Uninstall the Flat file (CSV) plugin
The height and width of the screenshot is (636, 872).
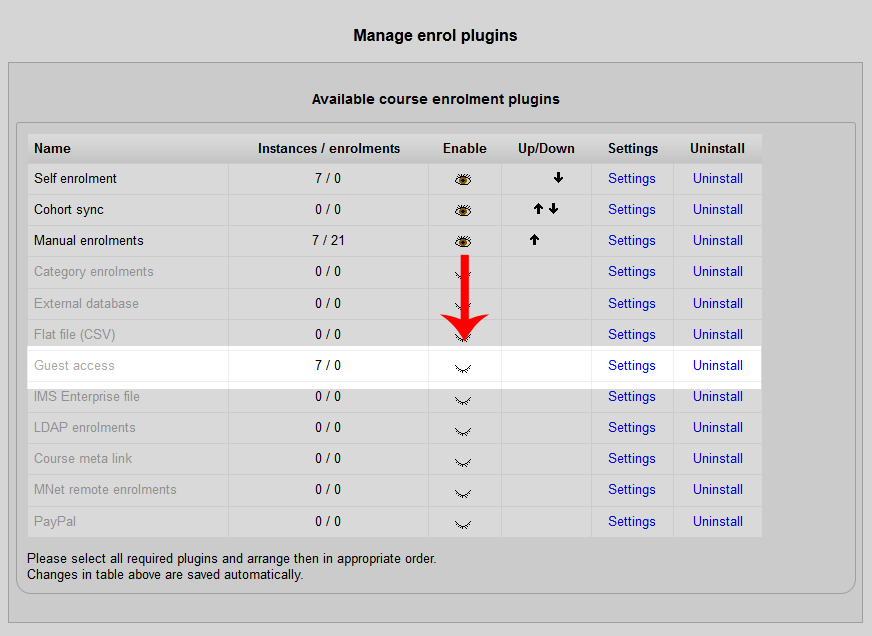click(718, 335)
